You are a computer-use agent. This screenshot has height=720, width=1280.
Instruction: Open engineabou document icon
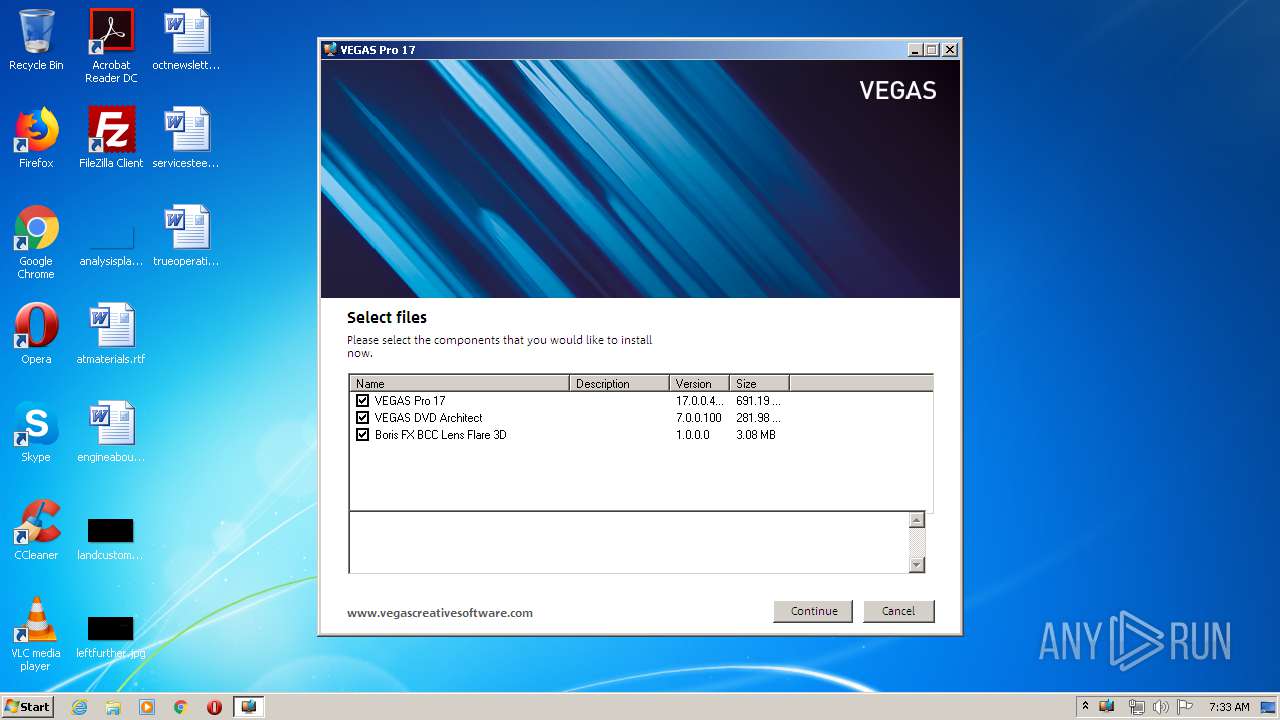click(x=111, y=432)
